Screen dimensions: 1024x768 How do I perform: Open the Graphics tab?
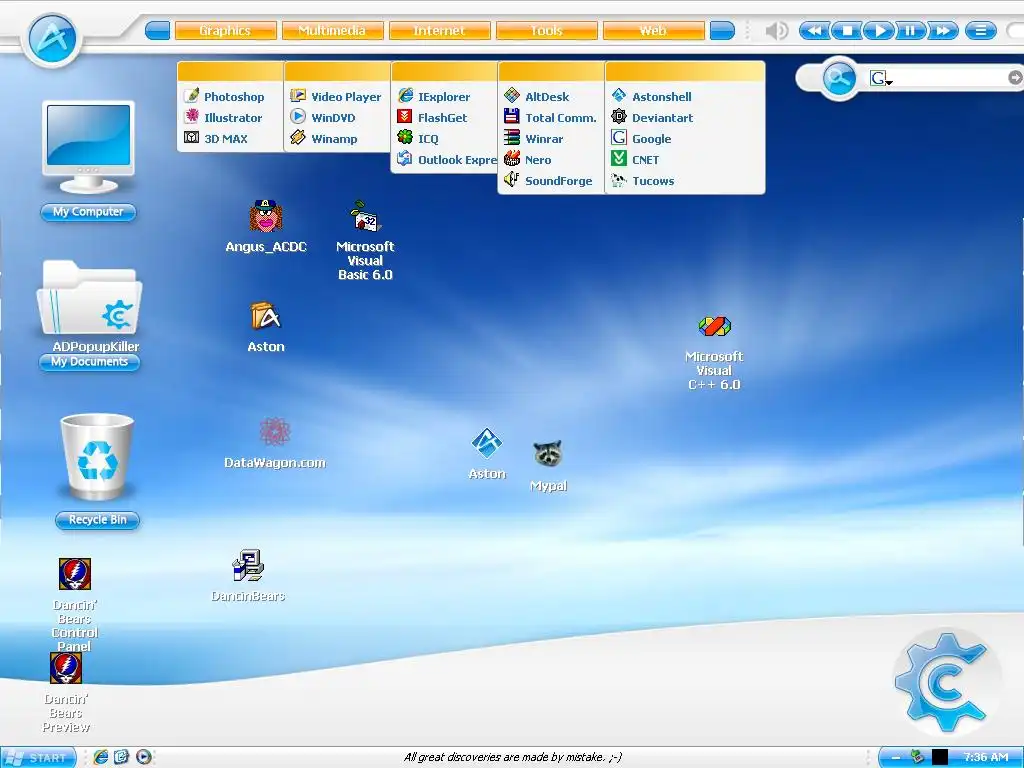(225, 31)
